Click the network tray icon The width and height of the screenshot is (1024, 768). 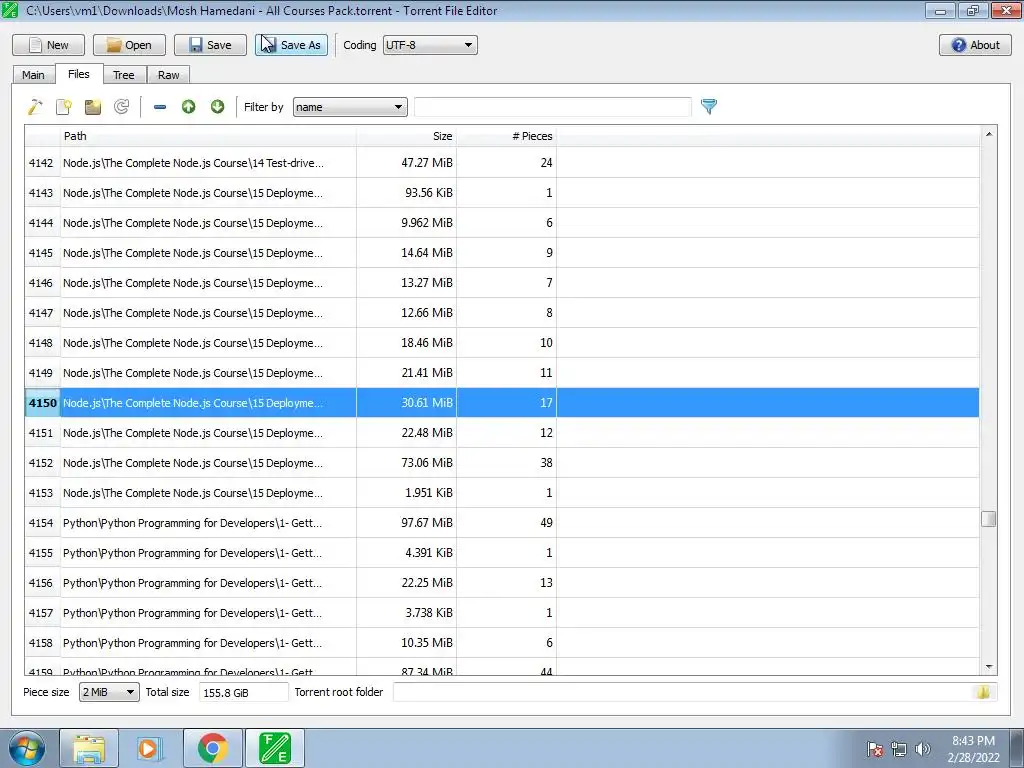pos(899,749)
